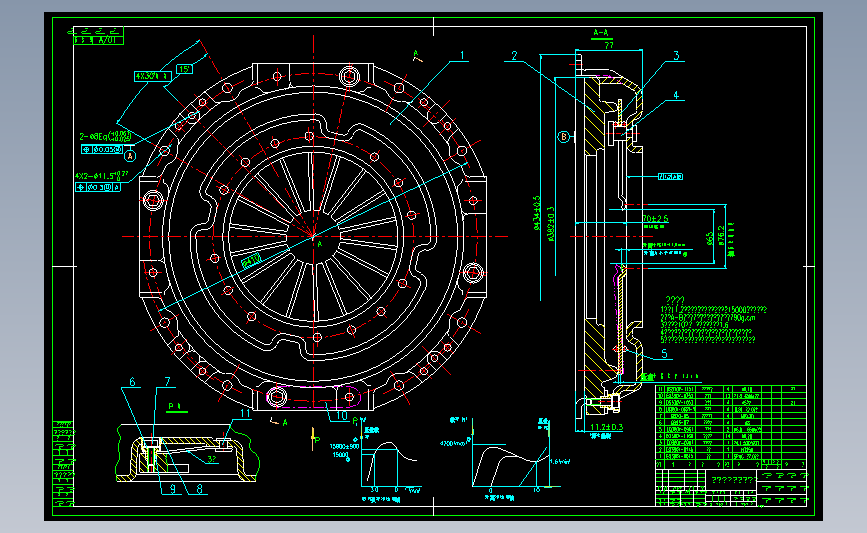Select callout number 8 below the detail view
The image size is (867, 533).
click(x=199, y=489)
